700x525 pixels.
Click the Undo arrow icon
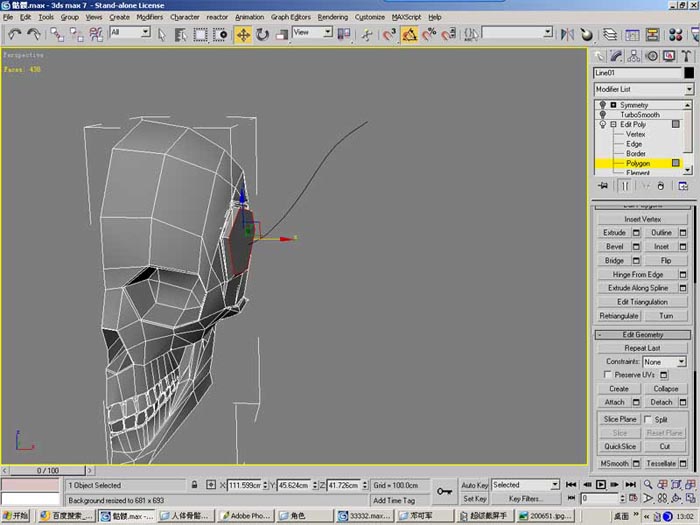[15, 34]
